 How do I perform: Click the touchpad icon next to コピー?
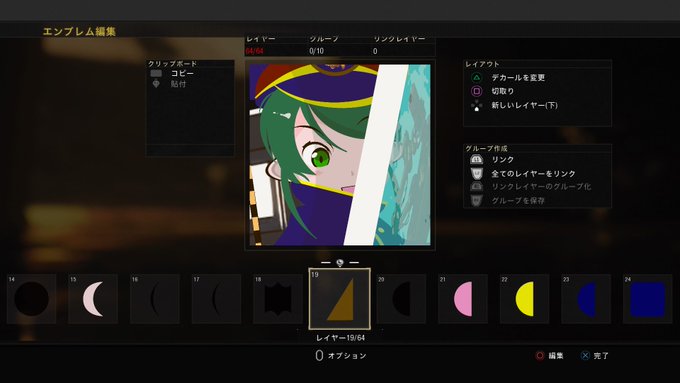point(156,73)
